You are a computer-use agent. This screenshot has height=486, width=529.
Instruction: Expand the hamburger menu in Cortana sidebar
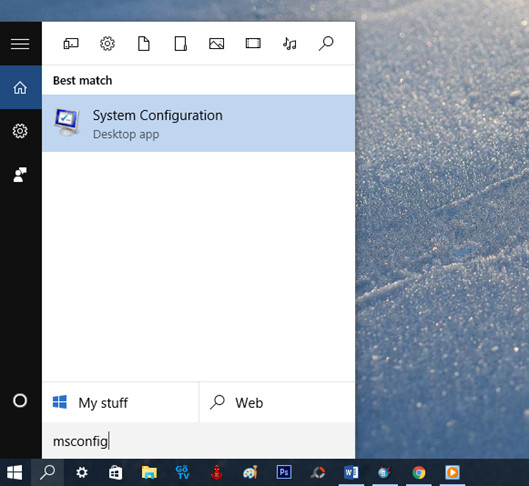pos(20,44)
